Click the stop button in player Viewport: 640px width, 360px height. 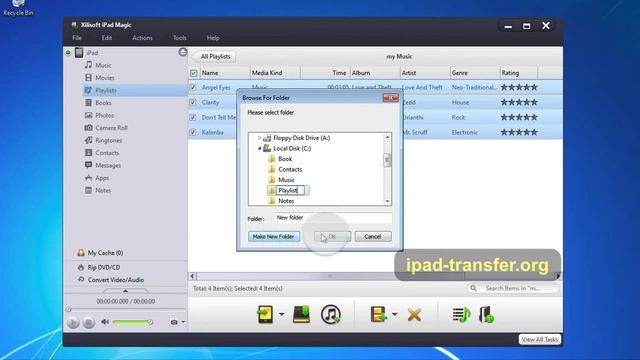[x=89, y=322]
